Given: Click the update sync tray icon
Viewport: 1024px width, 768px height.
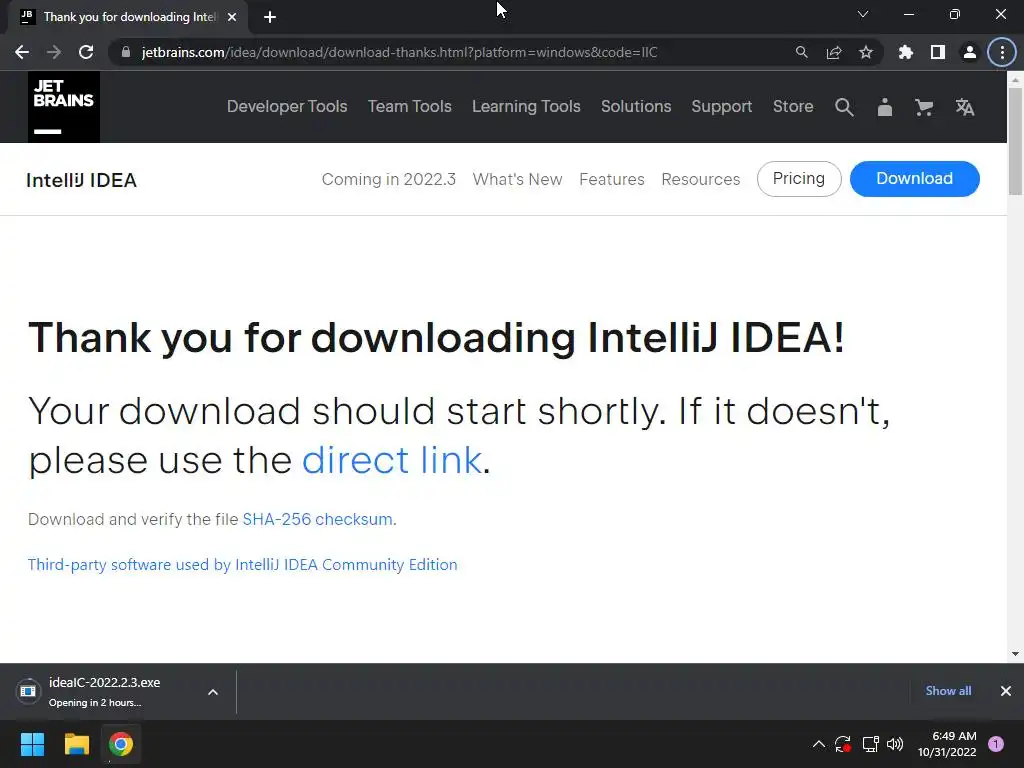Looking at the screenshot, I should click(843, 744).
